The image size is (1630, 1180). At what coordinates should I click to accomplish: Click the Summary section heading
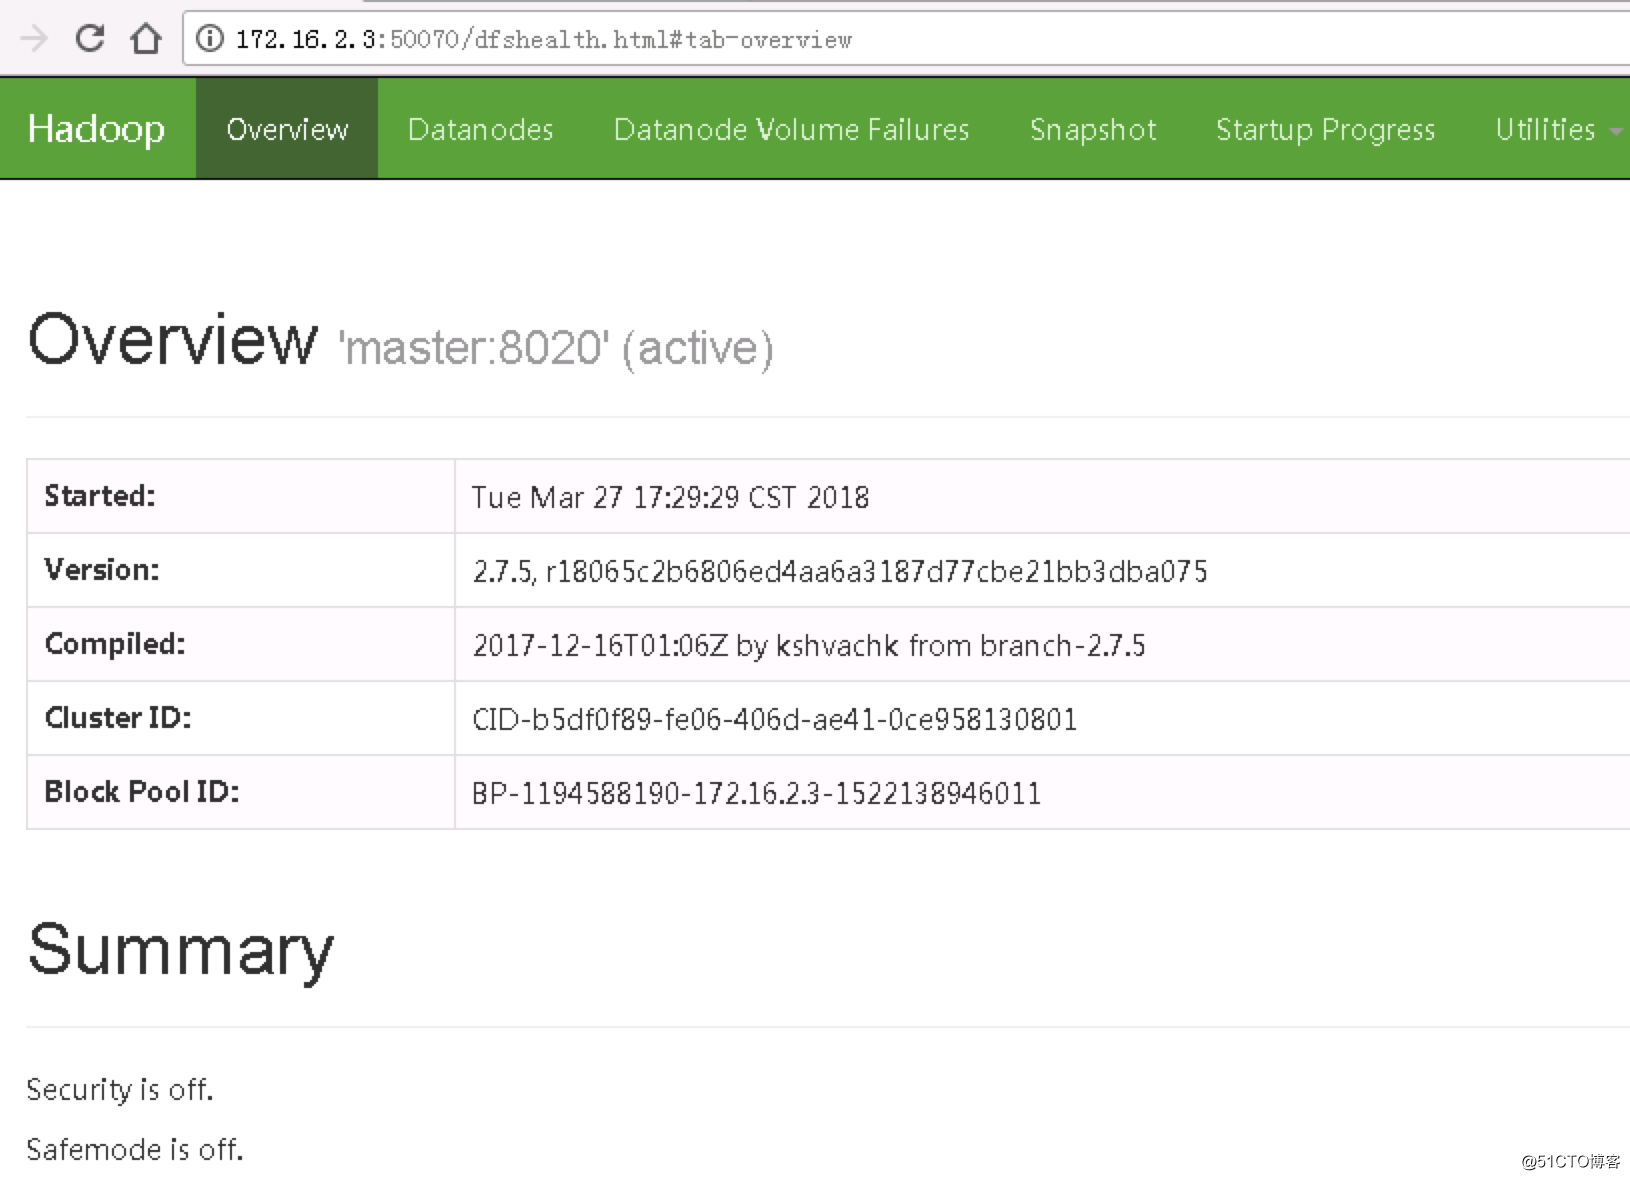(x=181, y=951)
